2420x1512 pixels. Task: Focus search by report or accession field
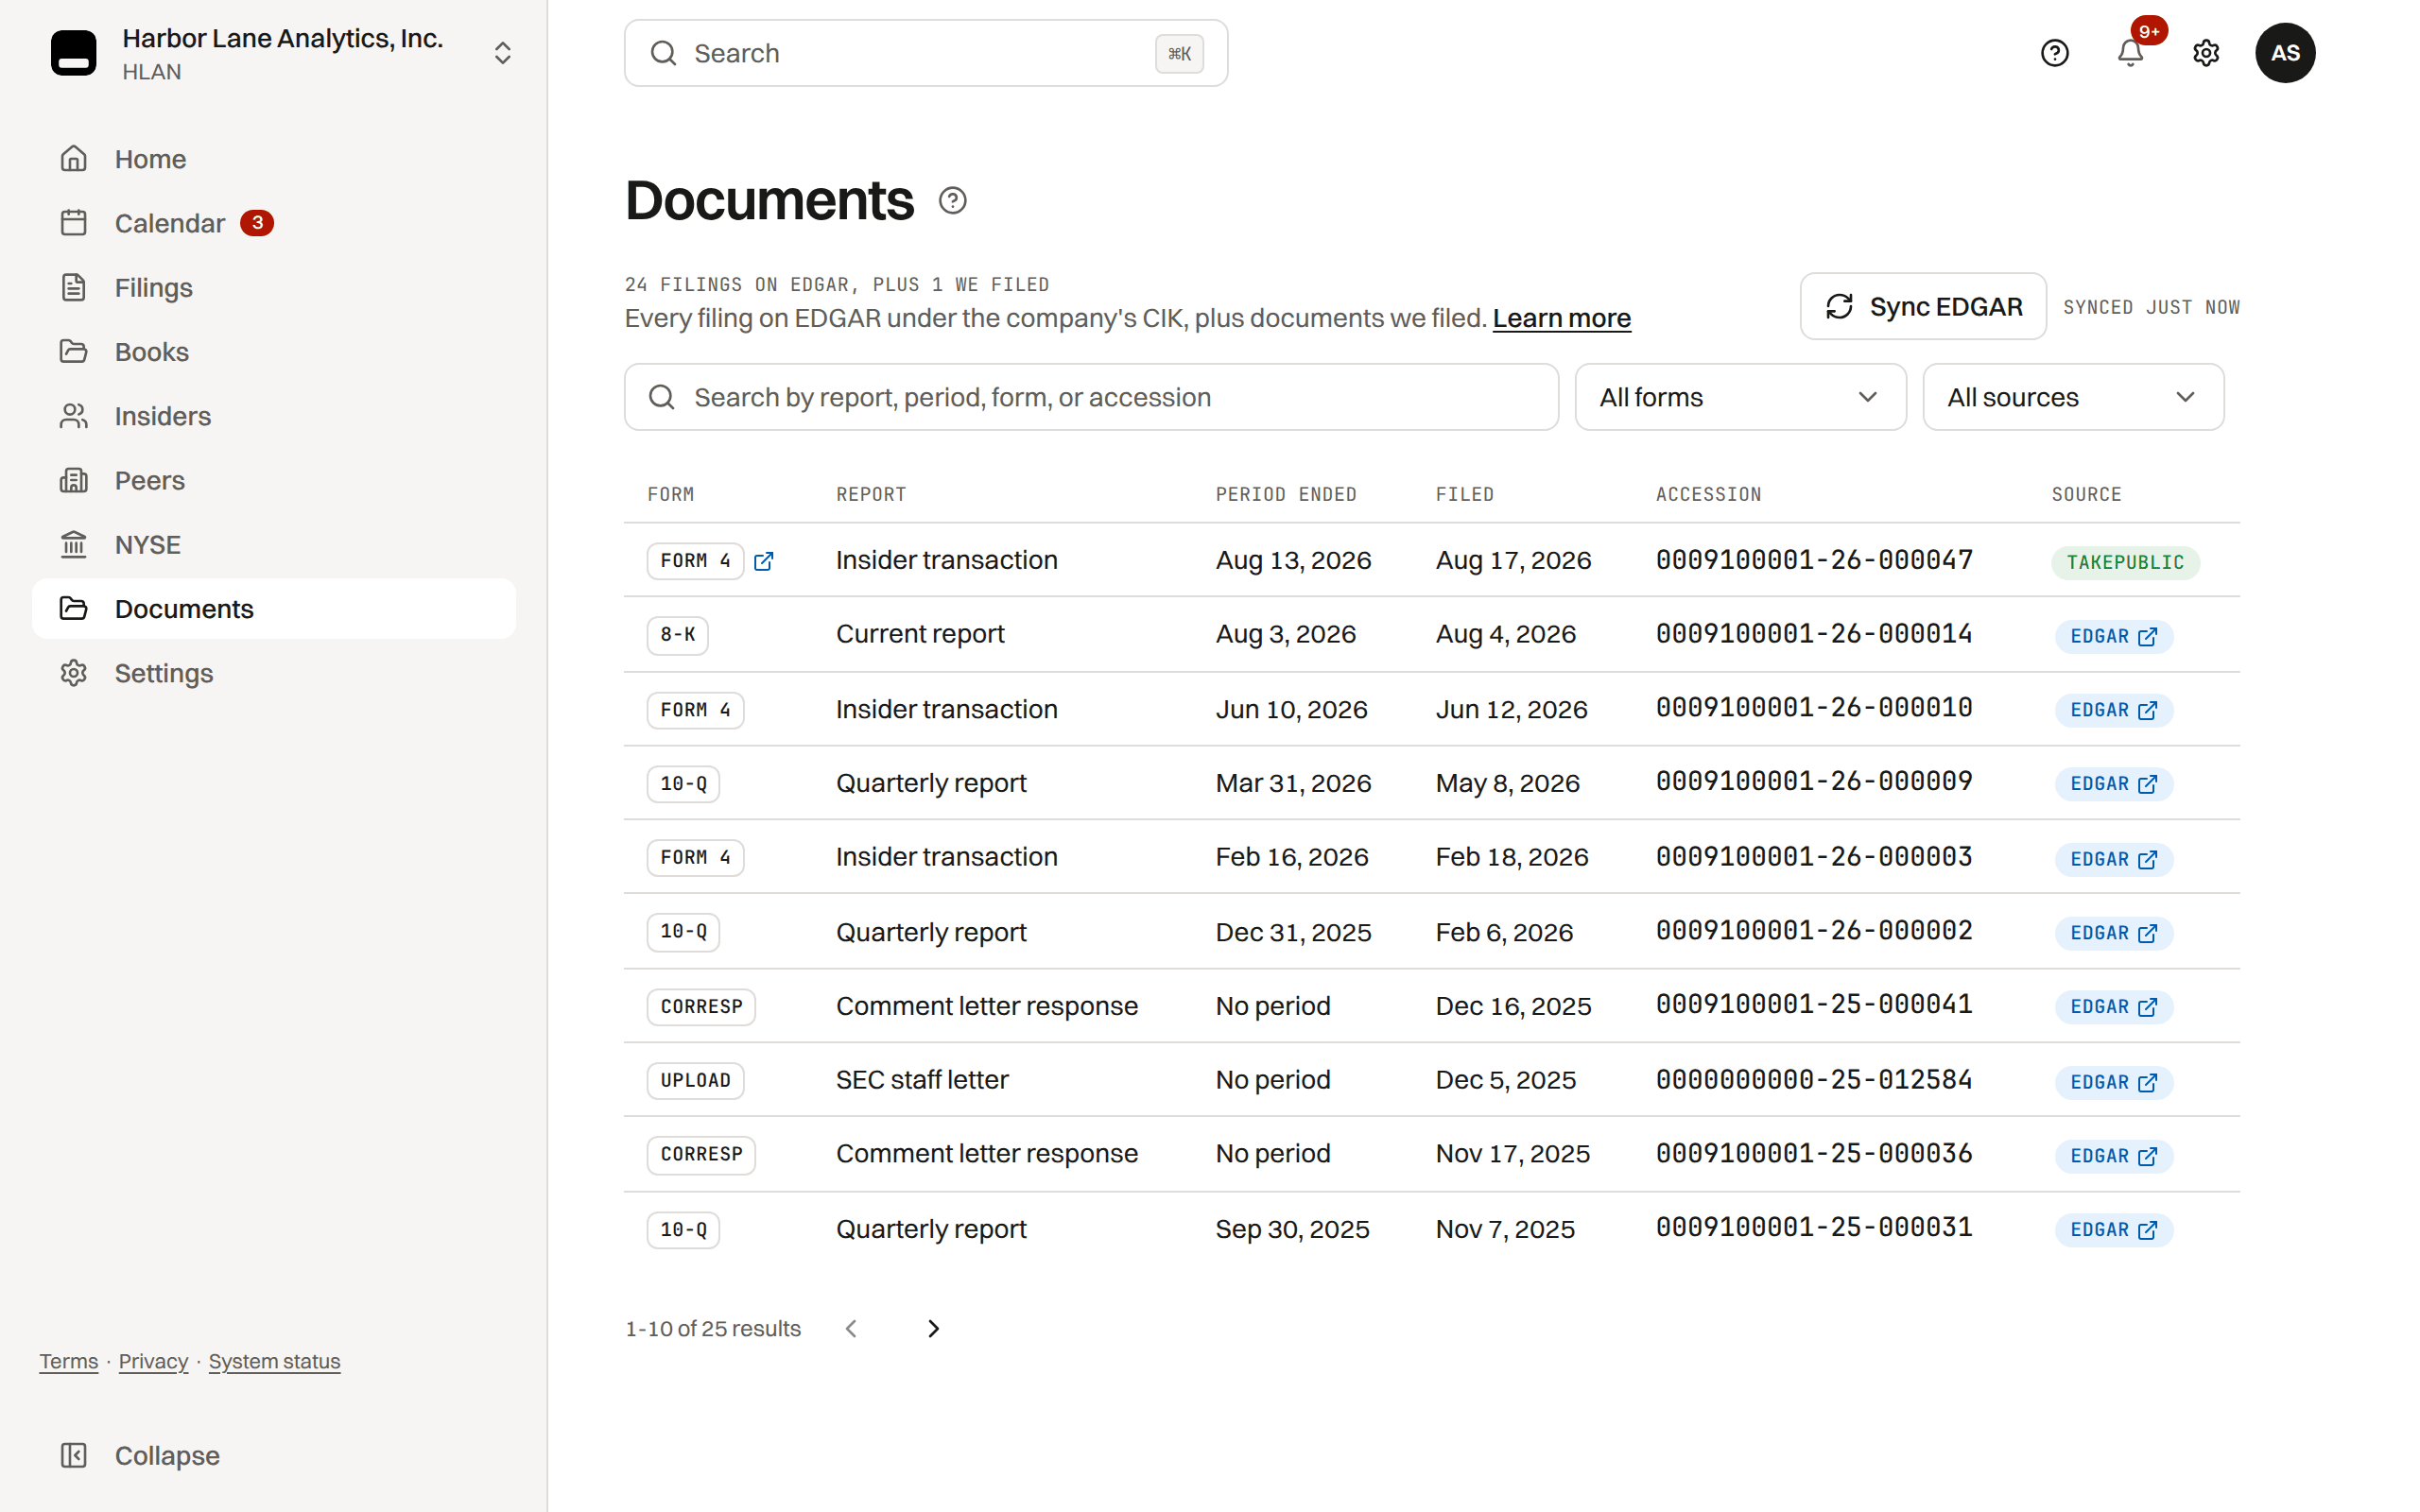click(1091, 397)
